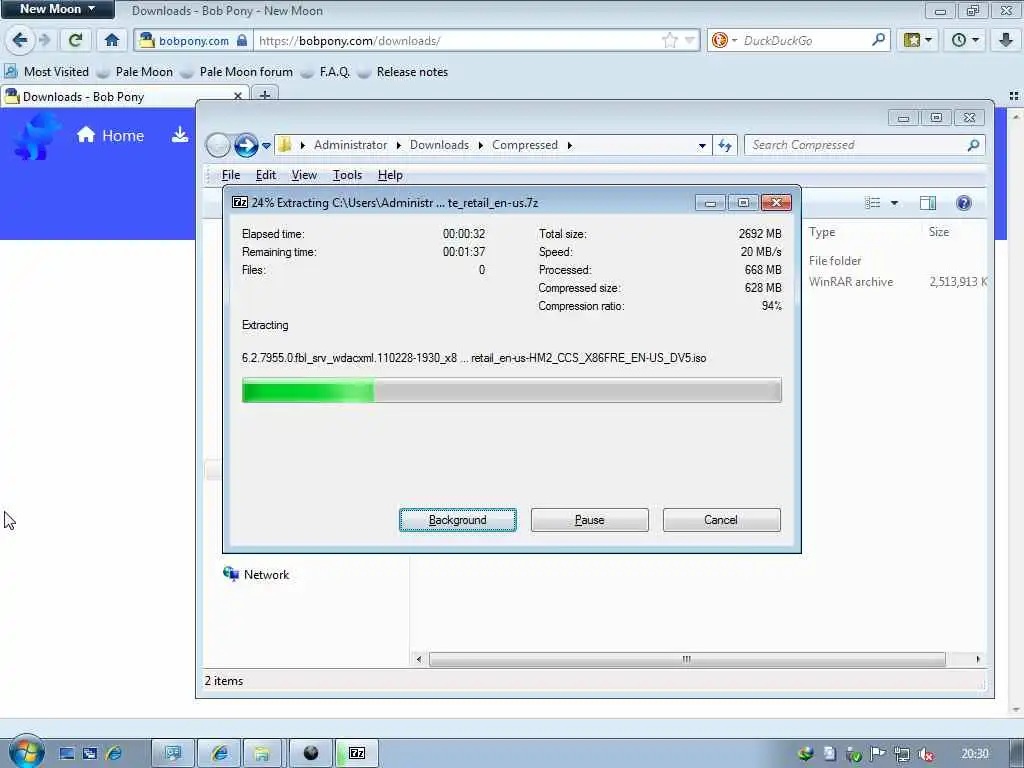Toggle the Explorer preview pane icon
This screenshot has width=1024, height=768.
(x=927, y=203)
